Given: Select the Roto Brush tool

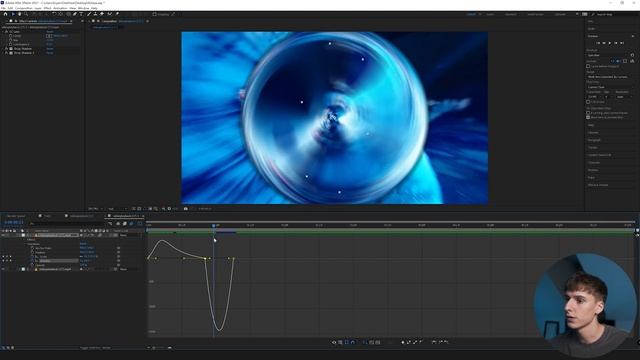Looking at the screenshot, I should pos(109,14).
